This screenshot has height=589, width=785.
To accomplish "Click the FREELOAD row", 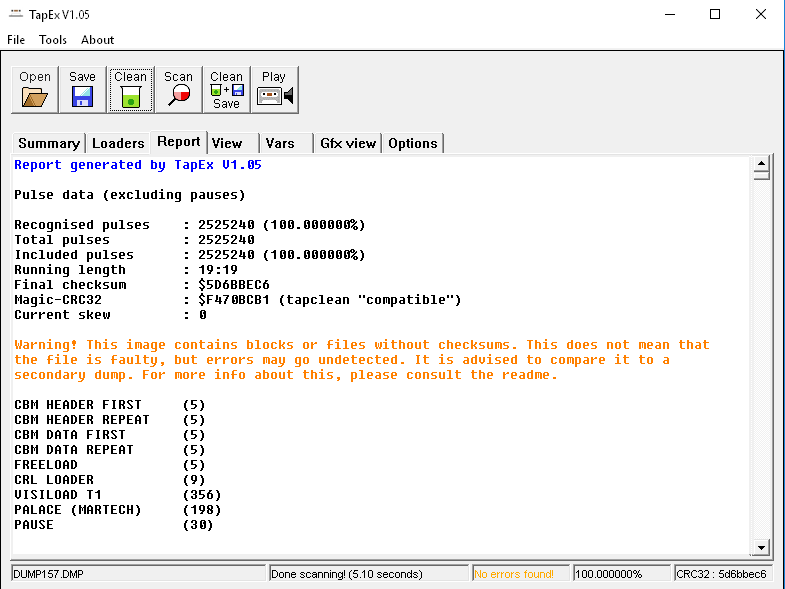I will [x=110, y=465].
